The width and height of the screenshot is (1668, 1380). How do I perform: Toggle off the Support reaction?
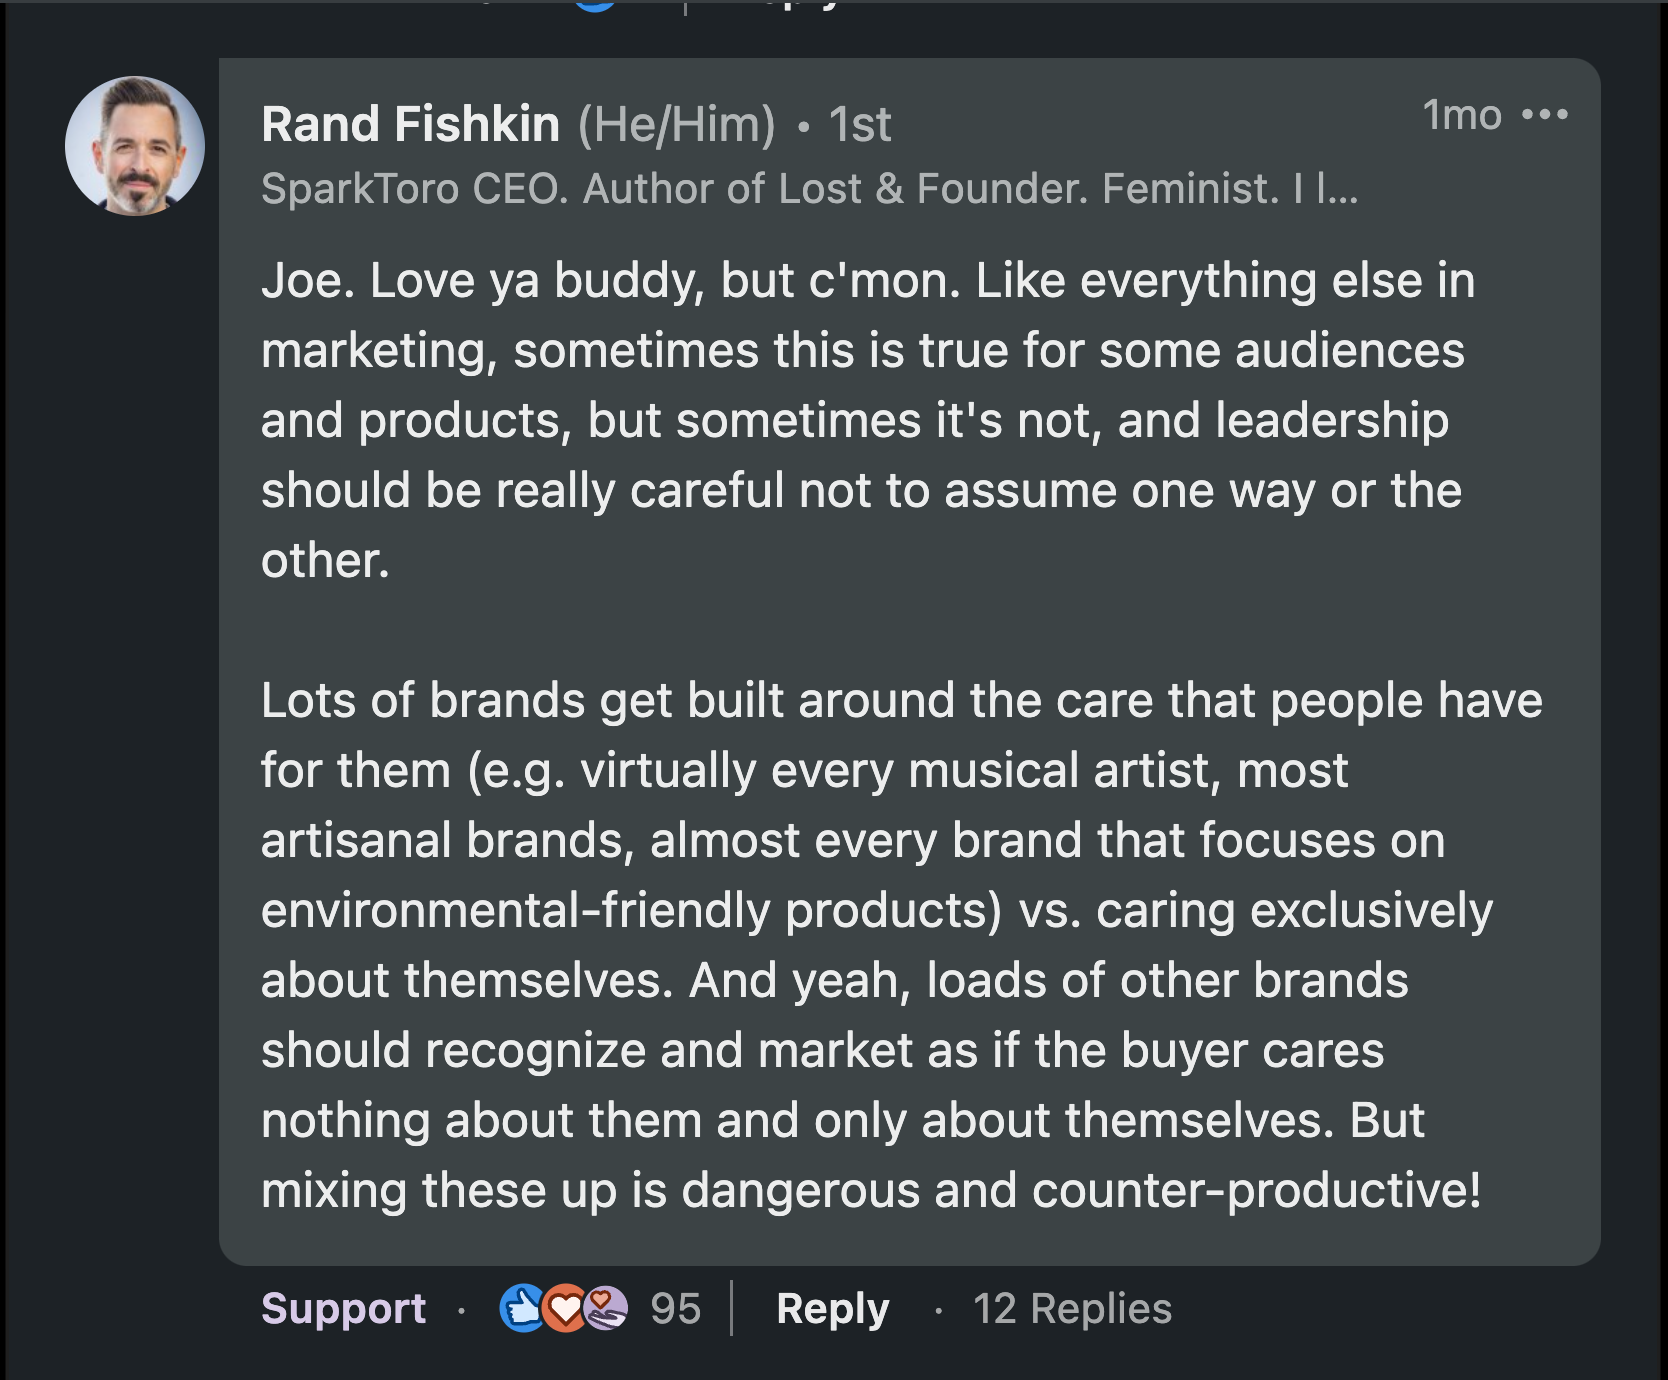point(343,1307)
